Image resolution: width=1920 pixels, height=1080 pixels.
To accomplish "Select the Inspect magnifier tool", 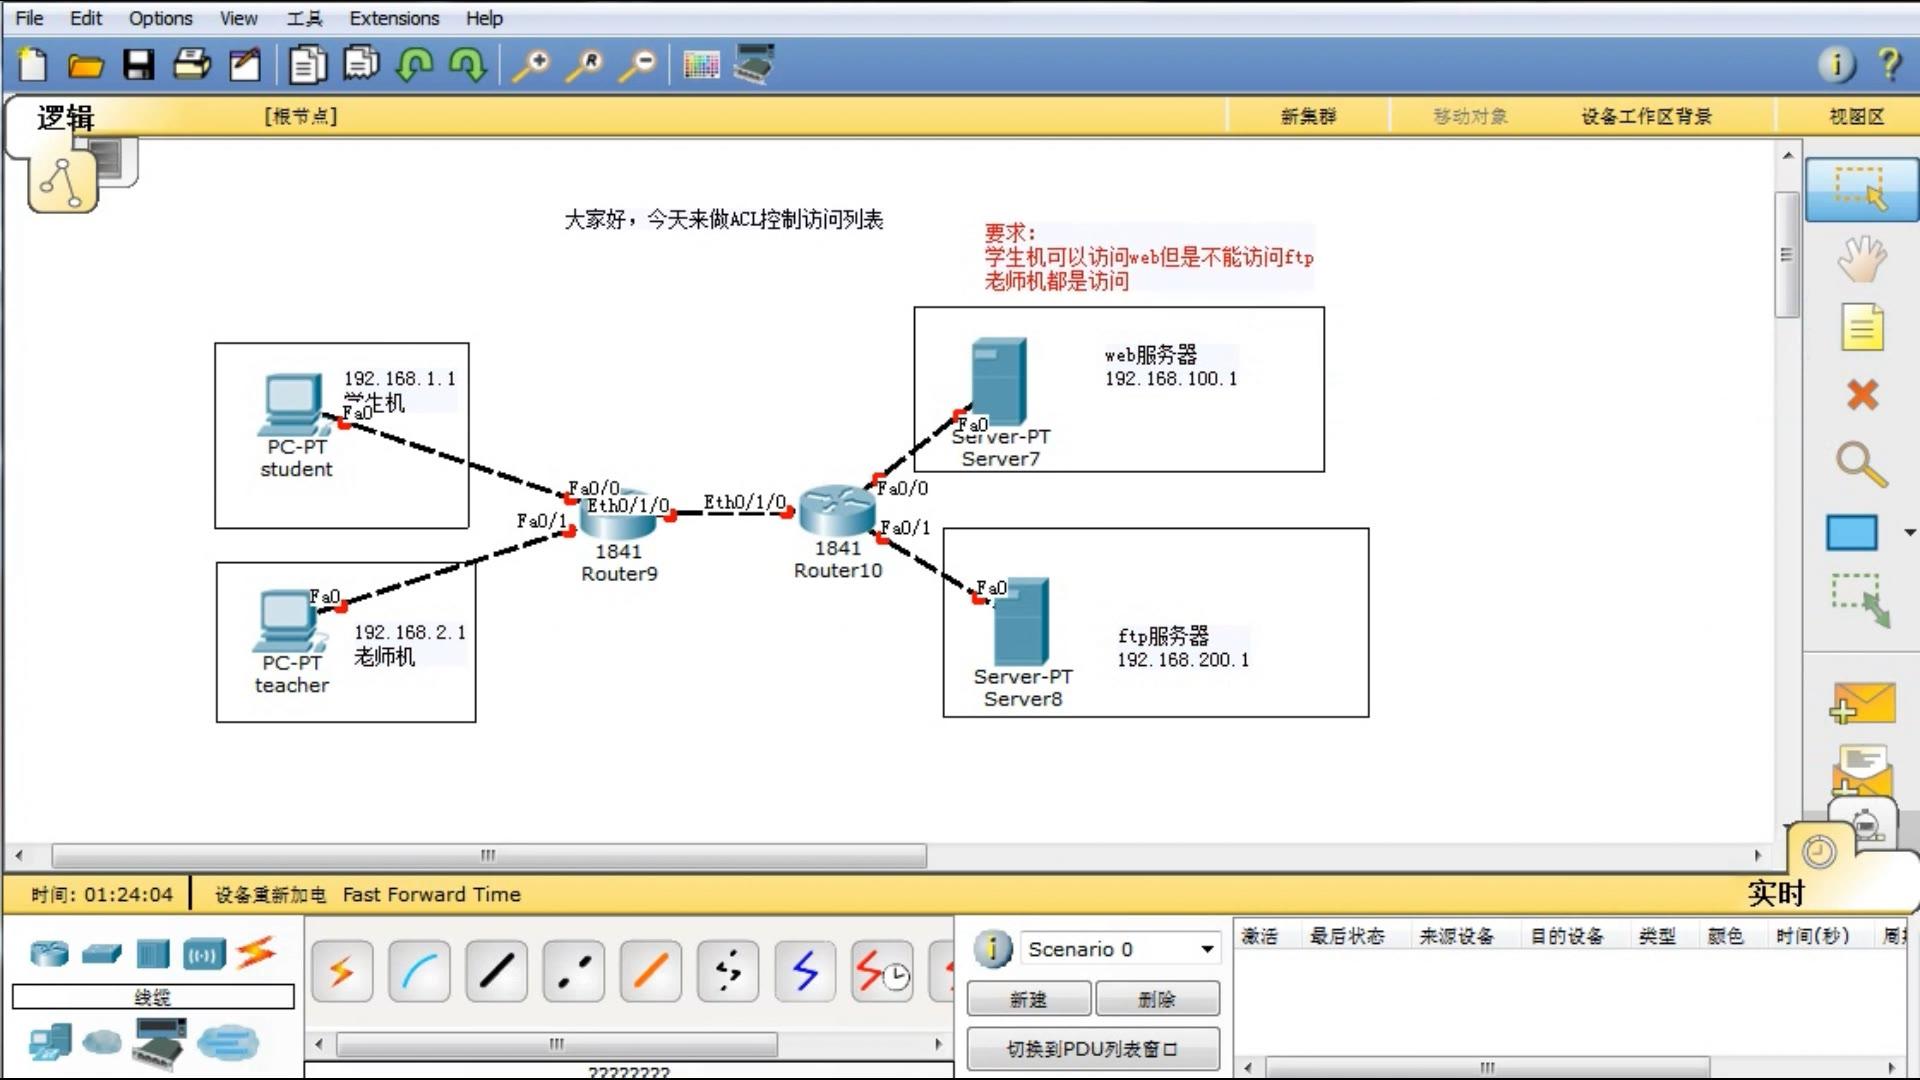I will pos(1860,464).
